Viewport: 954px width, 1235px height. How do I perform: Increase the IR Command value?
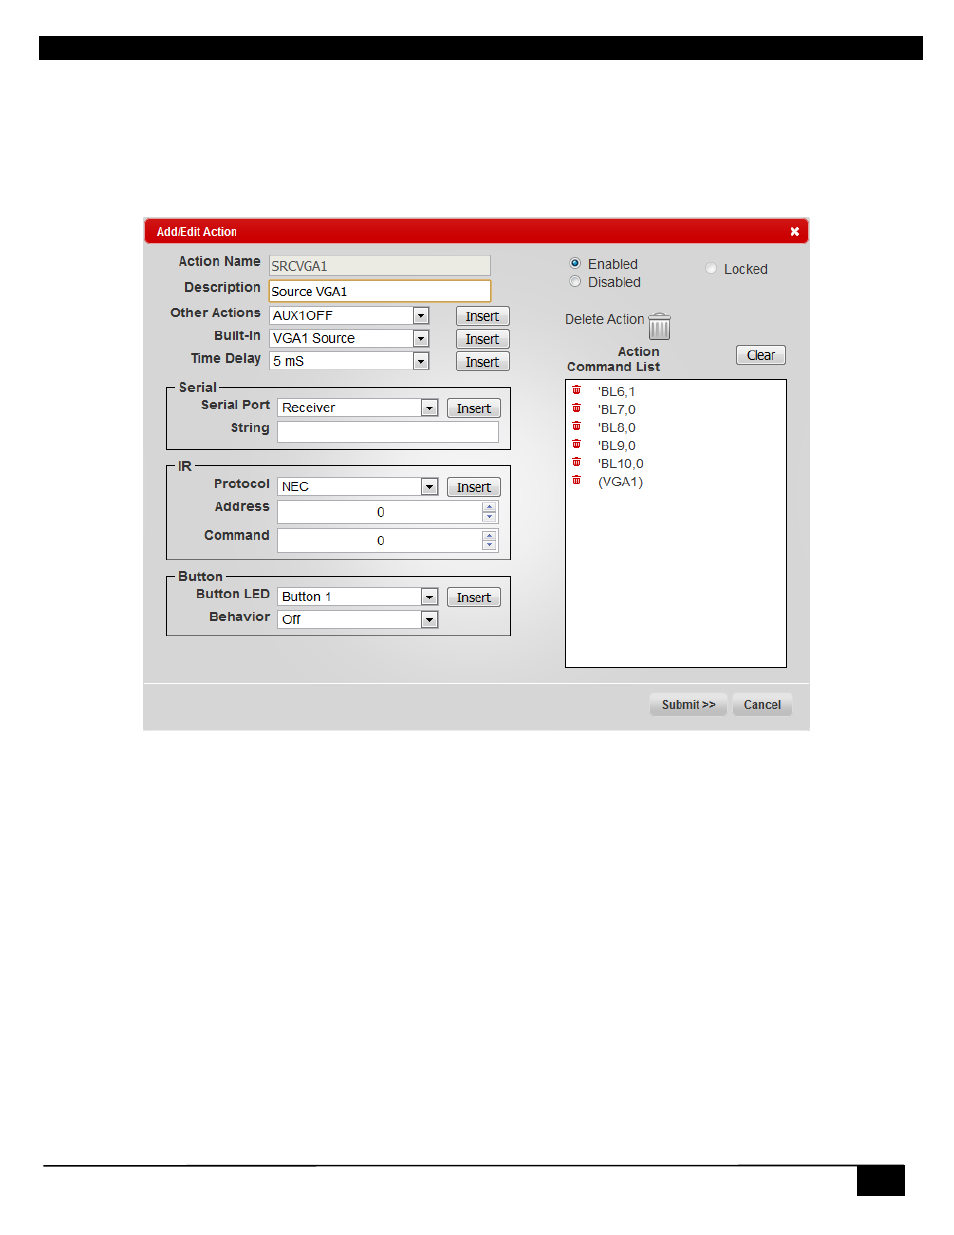[489, 535]
